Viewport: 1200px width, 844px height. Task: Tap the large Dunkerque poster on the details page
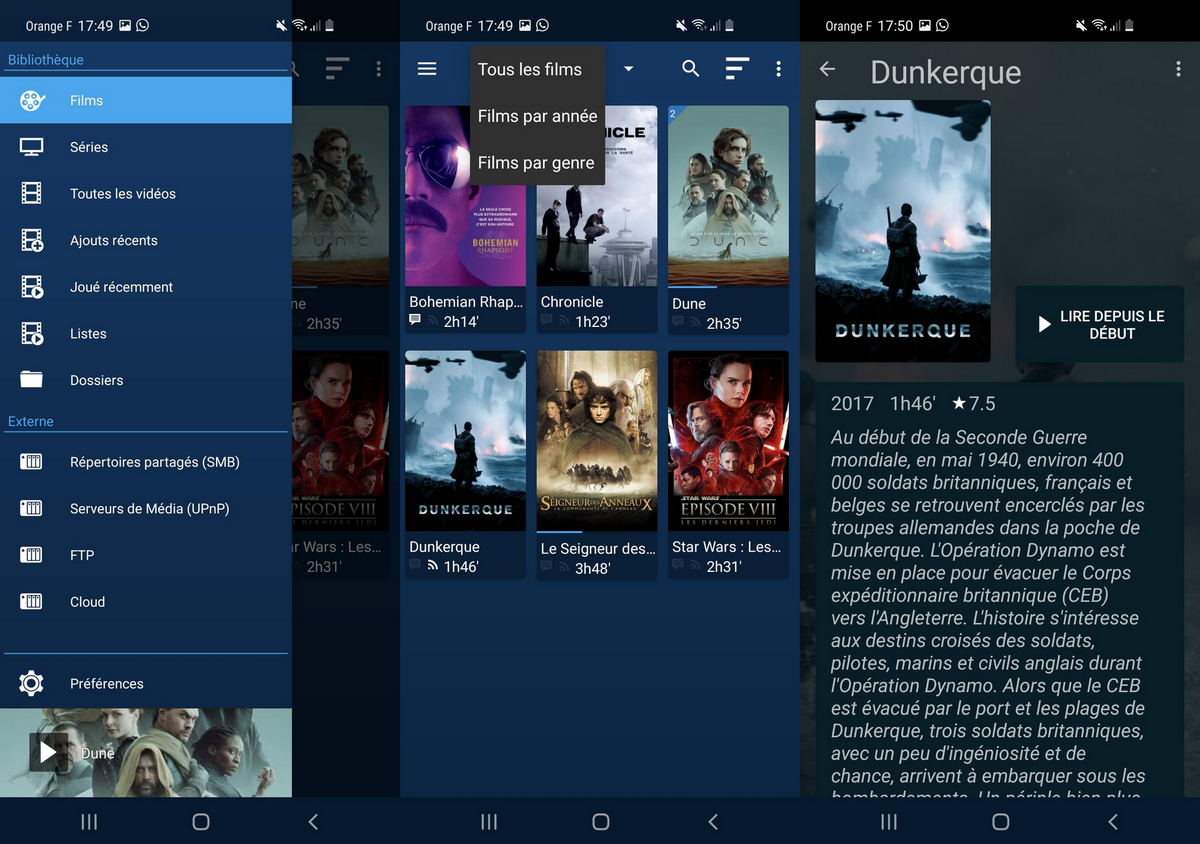coord(903,231)
